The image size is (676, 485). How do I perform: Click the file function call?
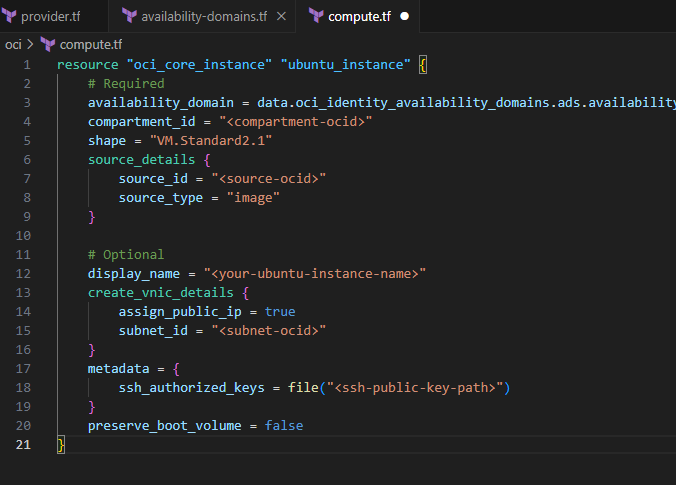click(303, 388)
